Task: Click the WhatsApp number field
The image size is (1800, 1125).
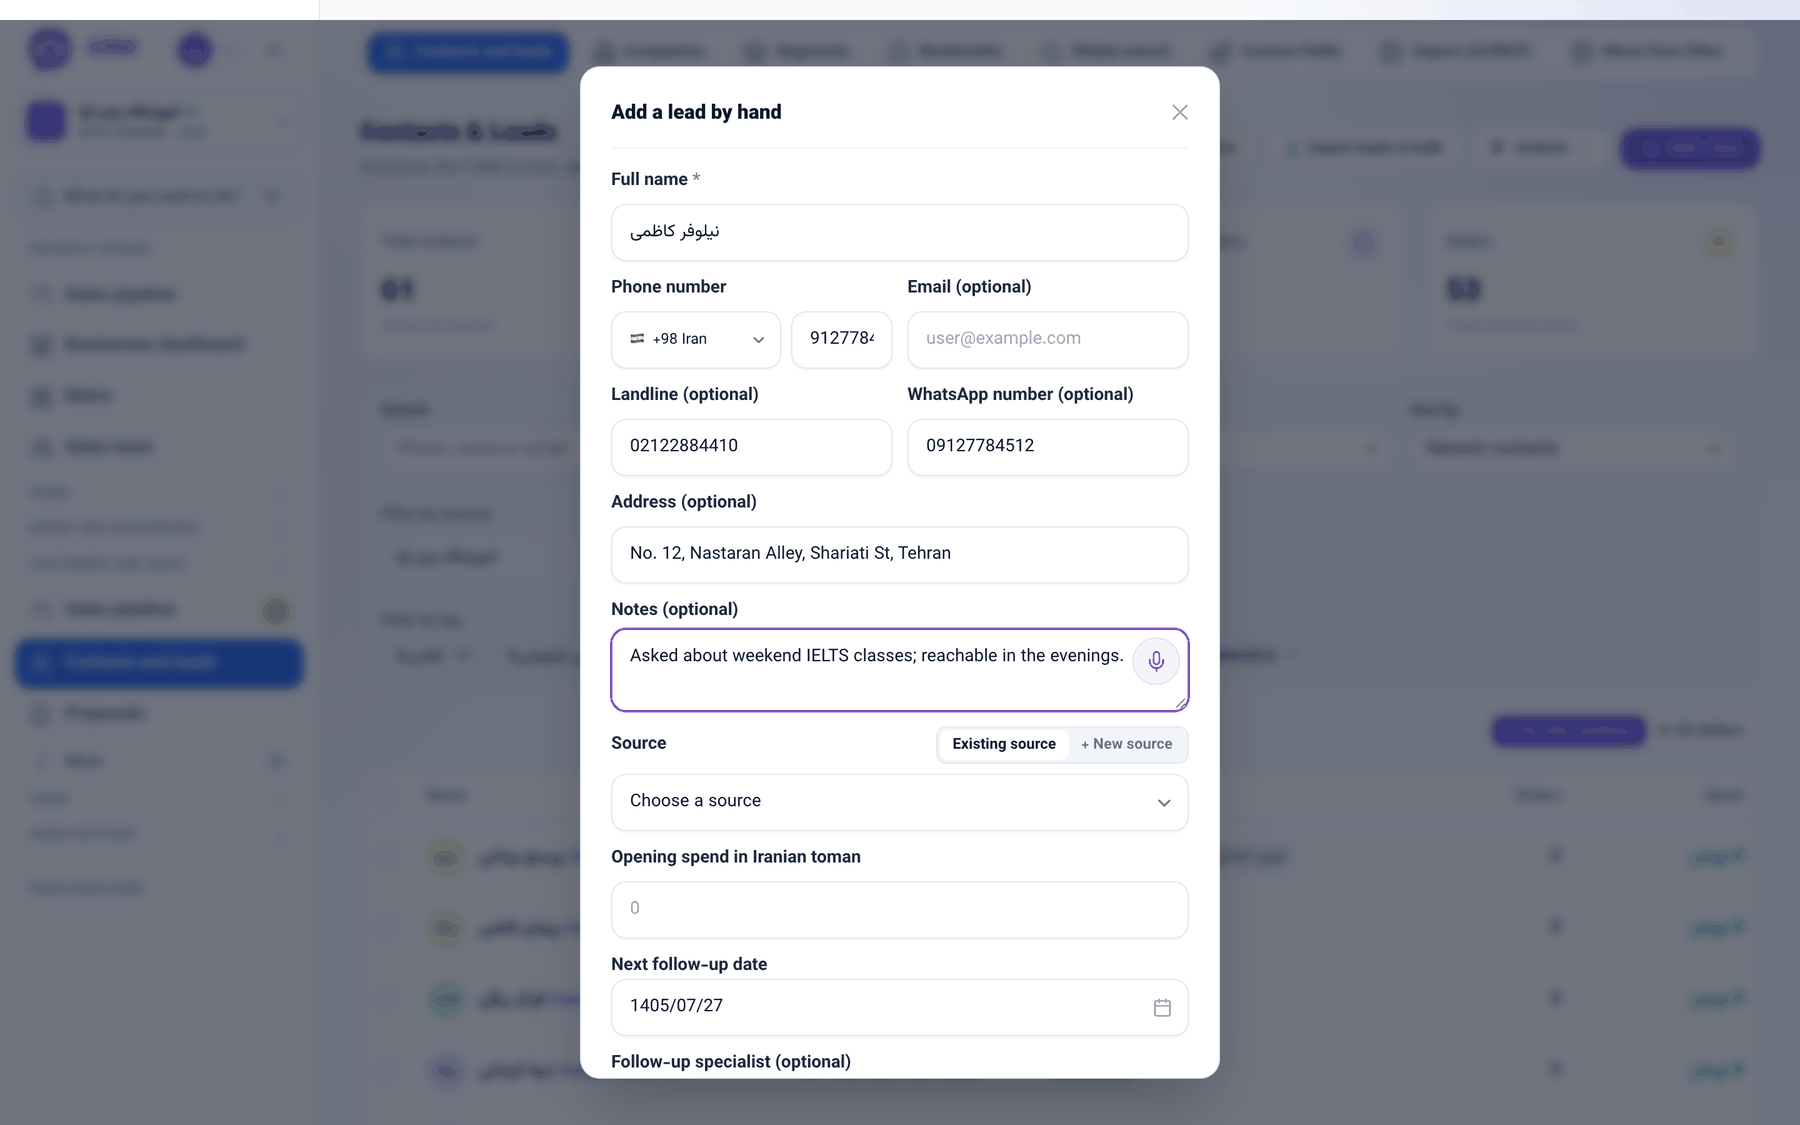Action: (1048, 447)
